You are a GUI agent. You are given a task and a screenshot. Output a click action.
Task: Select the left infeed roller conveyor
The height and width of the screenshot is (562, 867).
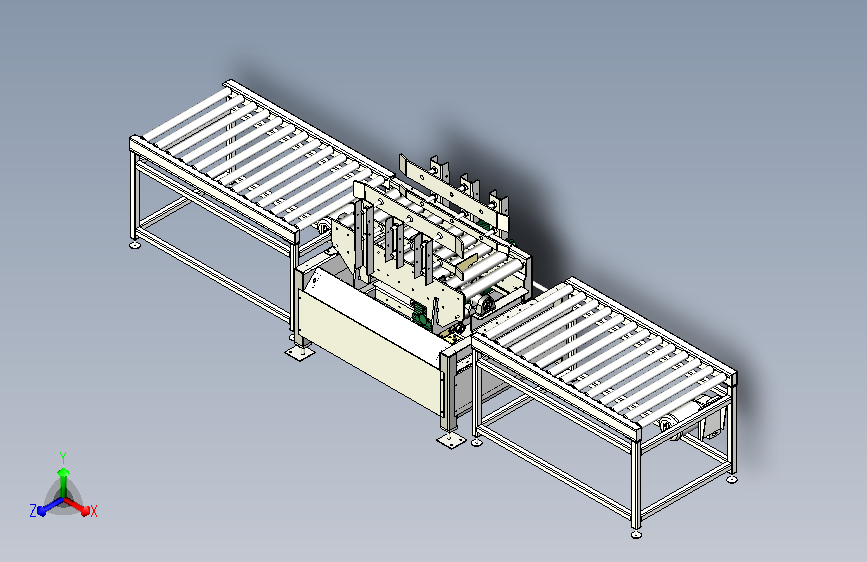(x=260, y=166)
